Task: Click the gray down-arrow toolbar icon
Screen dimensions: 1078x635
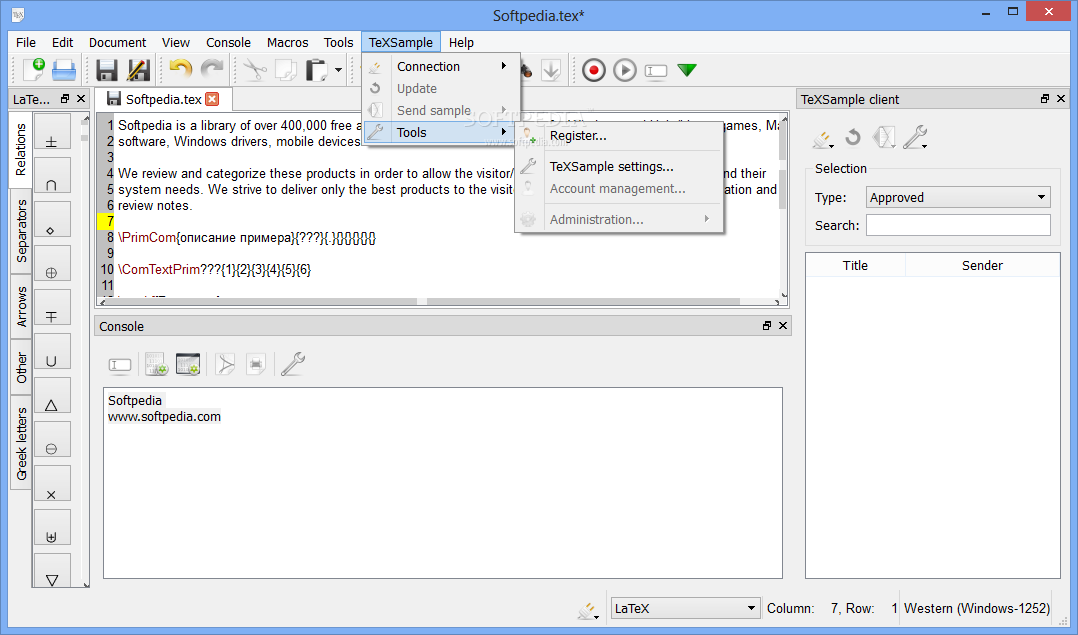Action: 551,70
